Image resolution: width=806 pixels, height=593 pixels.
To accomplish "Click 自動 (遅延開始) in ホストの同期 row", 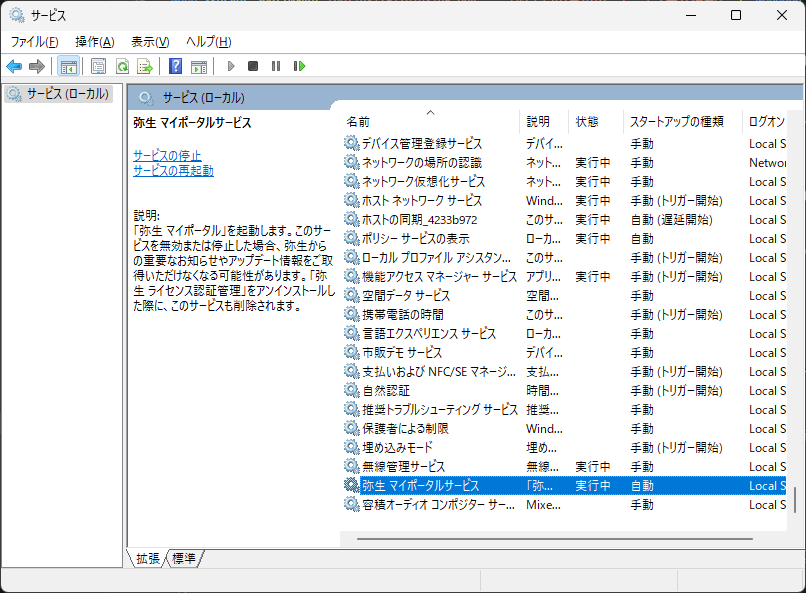I will click(671, 219).
